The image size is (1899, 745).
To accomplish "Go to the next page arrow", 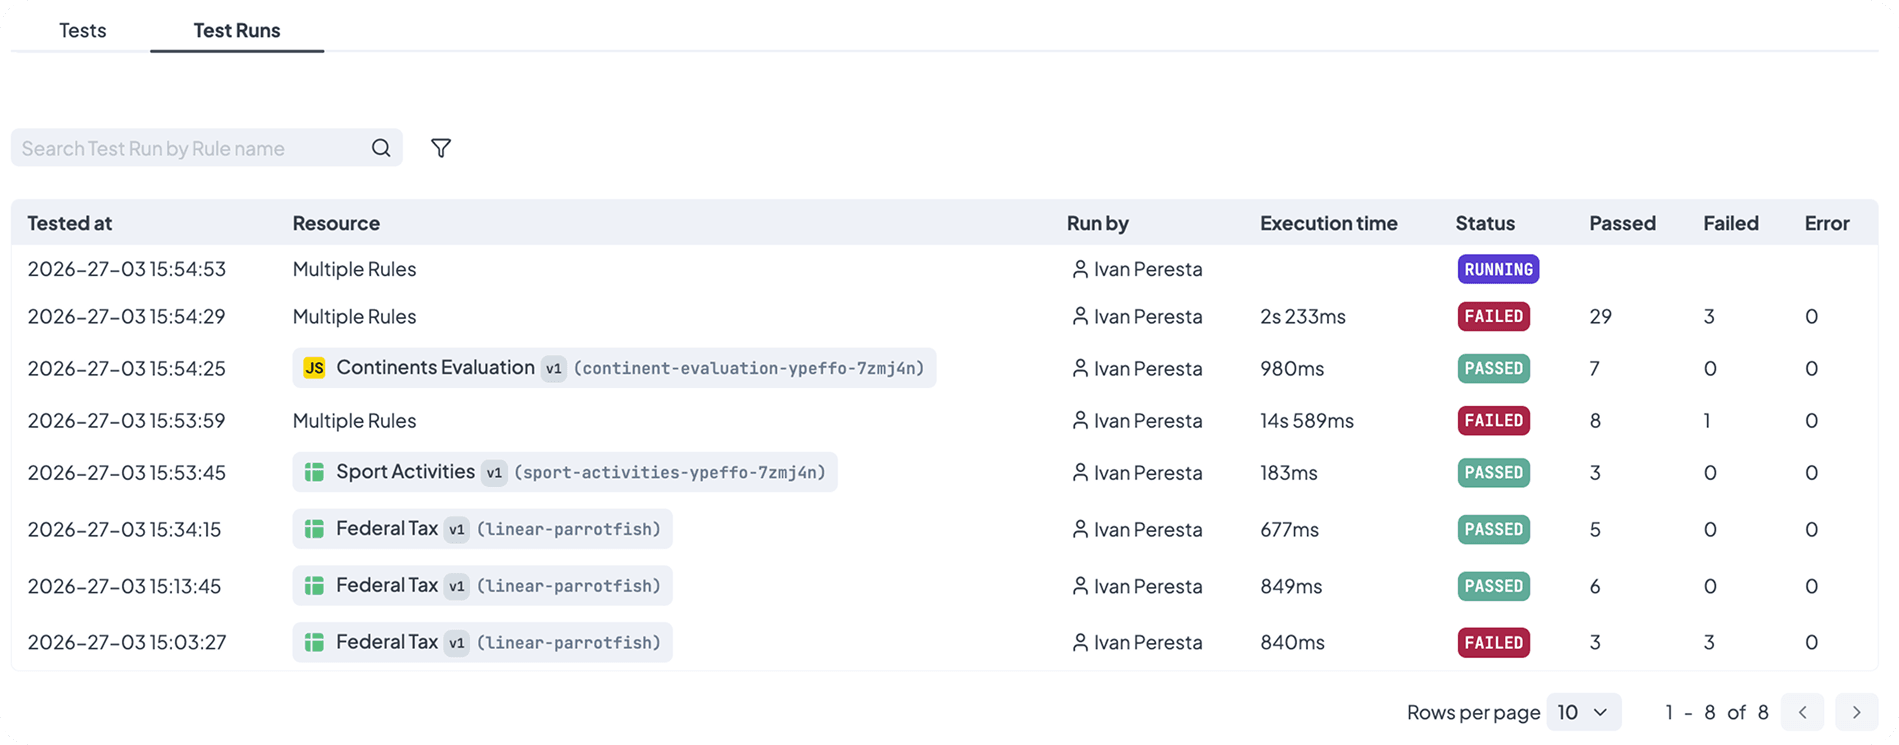I will coord(1856,712).
